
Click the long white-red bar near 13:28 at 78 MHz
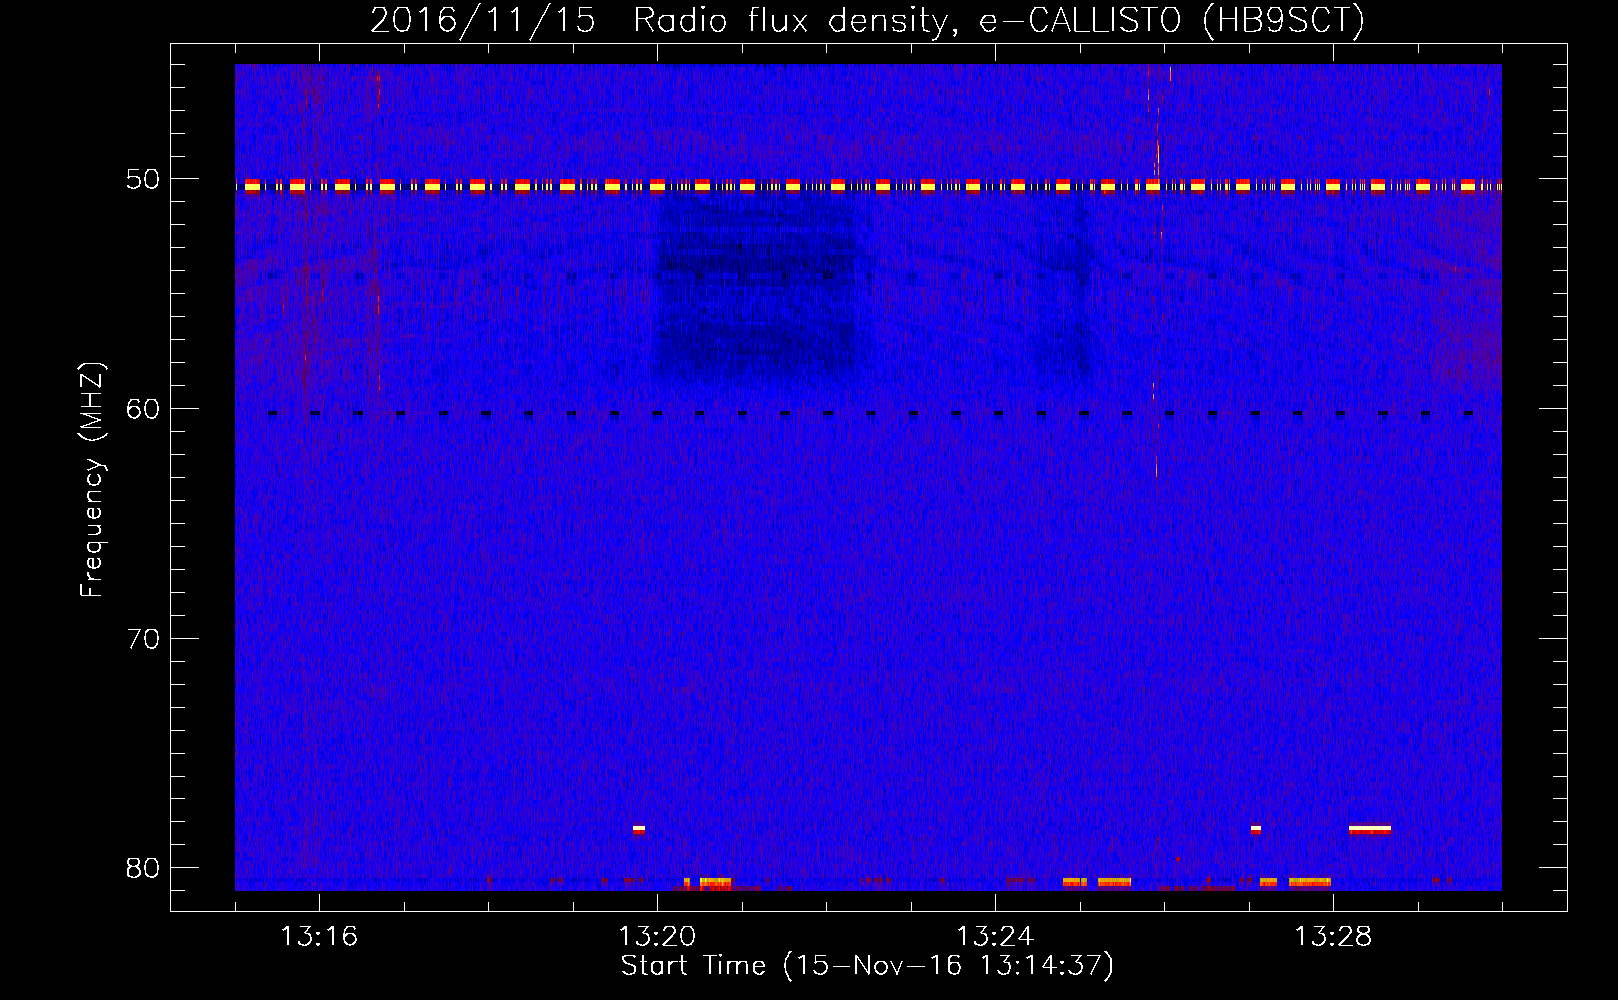(1370, 829)
